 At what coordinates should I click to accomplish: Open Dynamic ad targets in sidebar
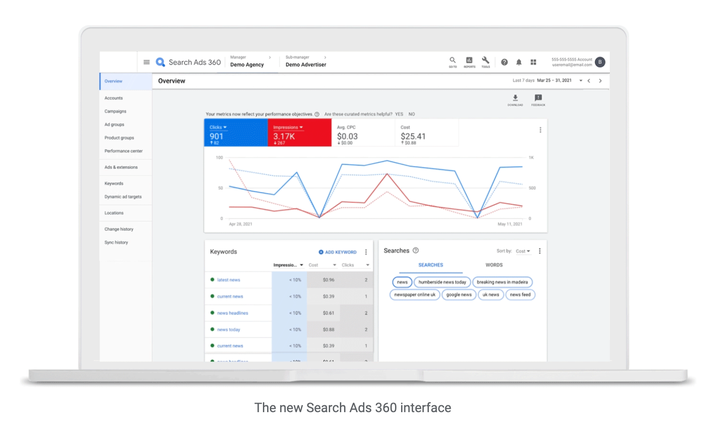123,197
